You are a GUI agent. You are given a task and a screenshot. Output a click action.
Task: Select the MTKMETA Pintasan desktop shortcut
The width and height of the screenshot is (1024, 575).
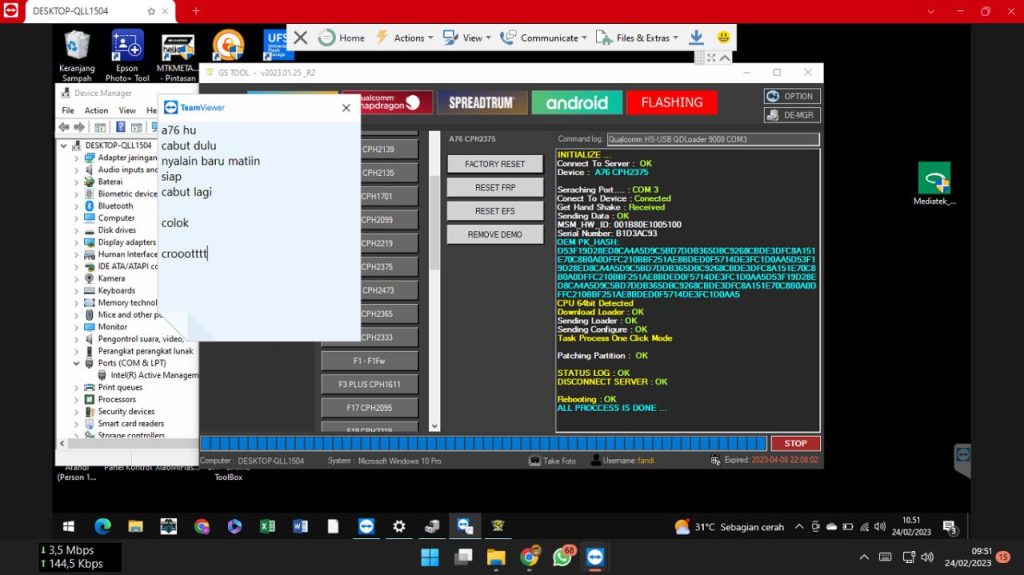[x=177, y=57]
